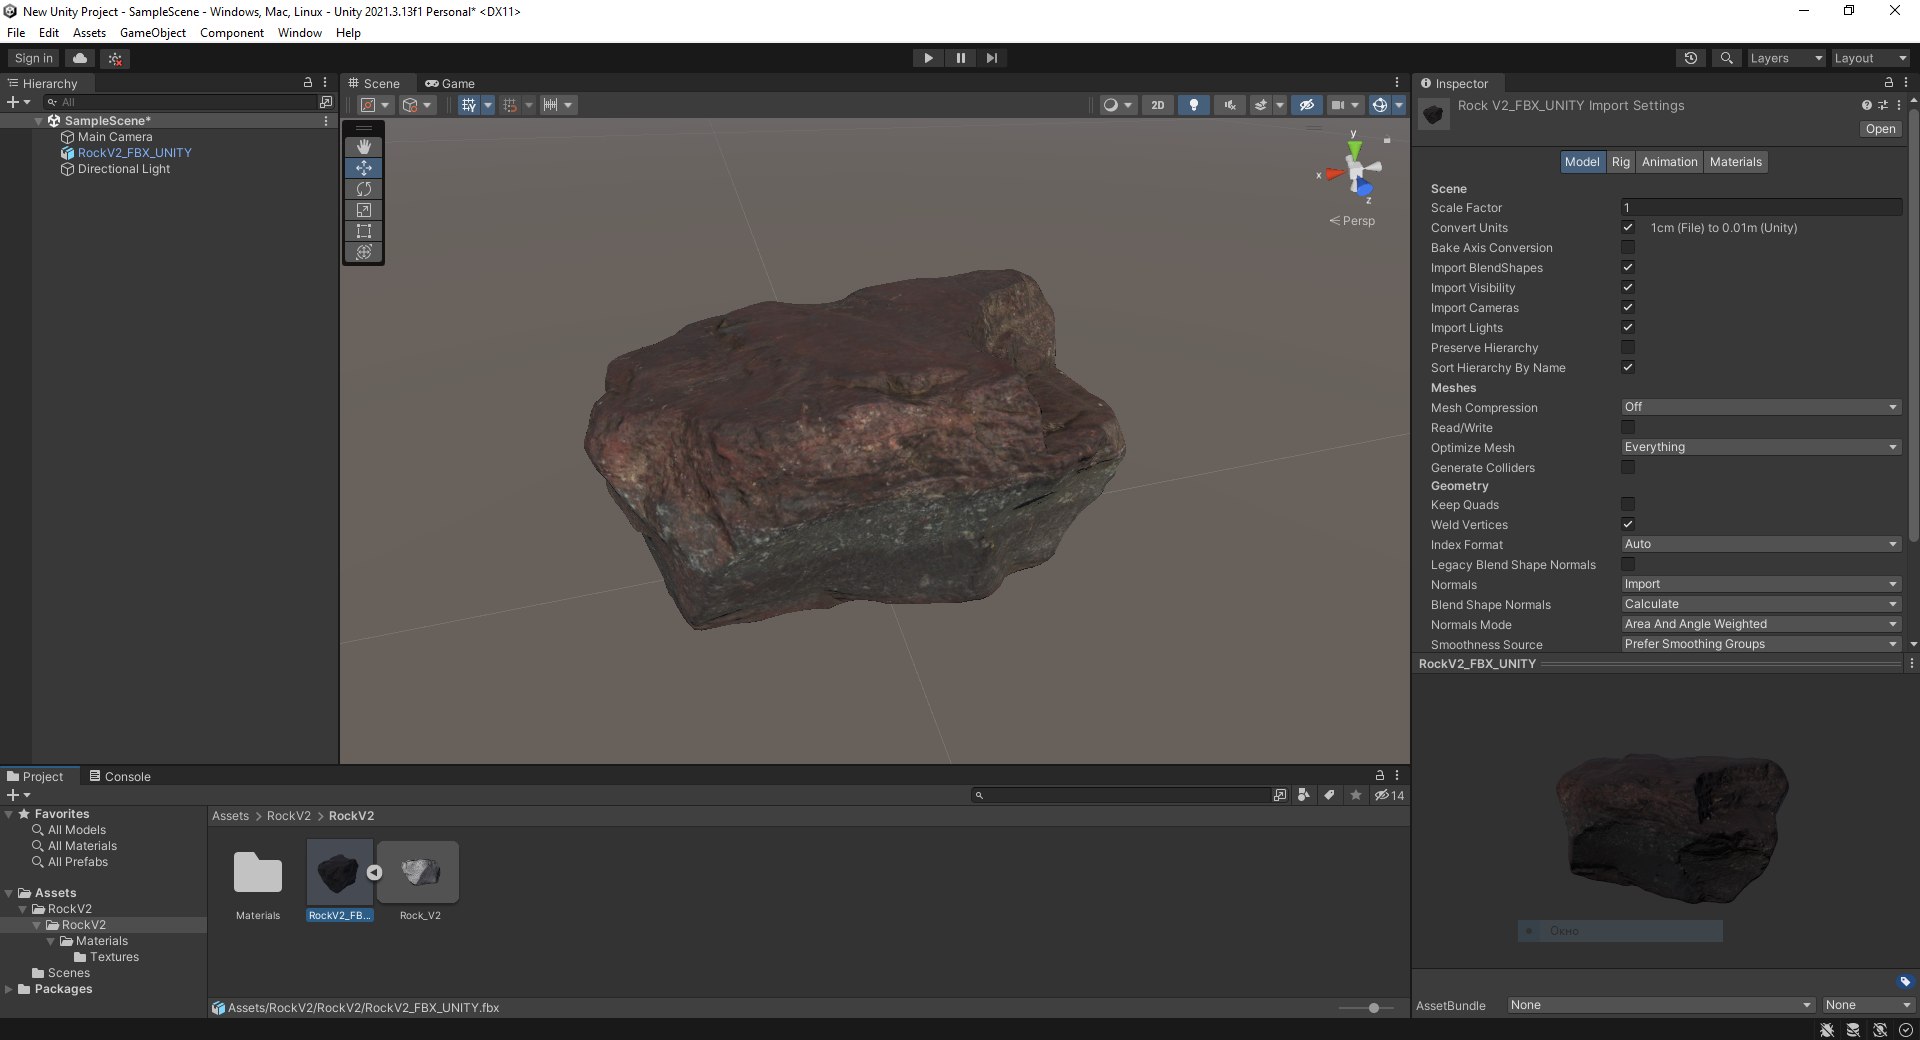Switch to the Game tab
1920x1040 pixels.
[x=450, y=84]
